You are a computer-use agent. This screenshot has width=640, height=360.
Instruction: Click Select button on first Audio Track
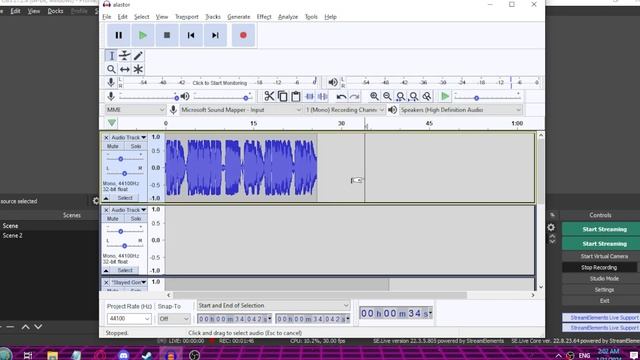[125, 198]
